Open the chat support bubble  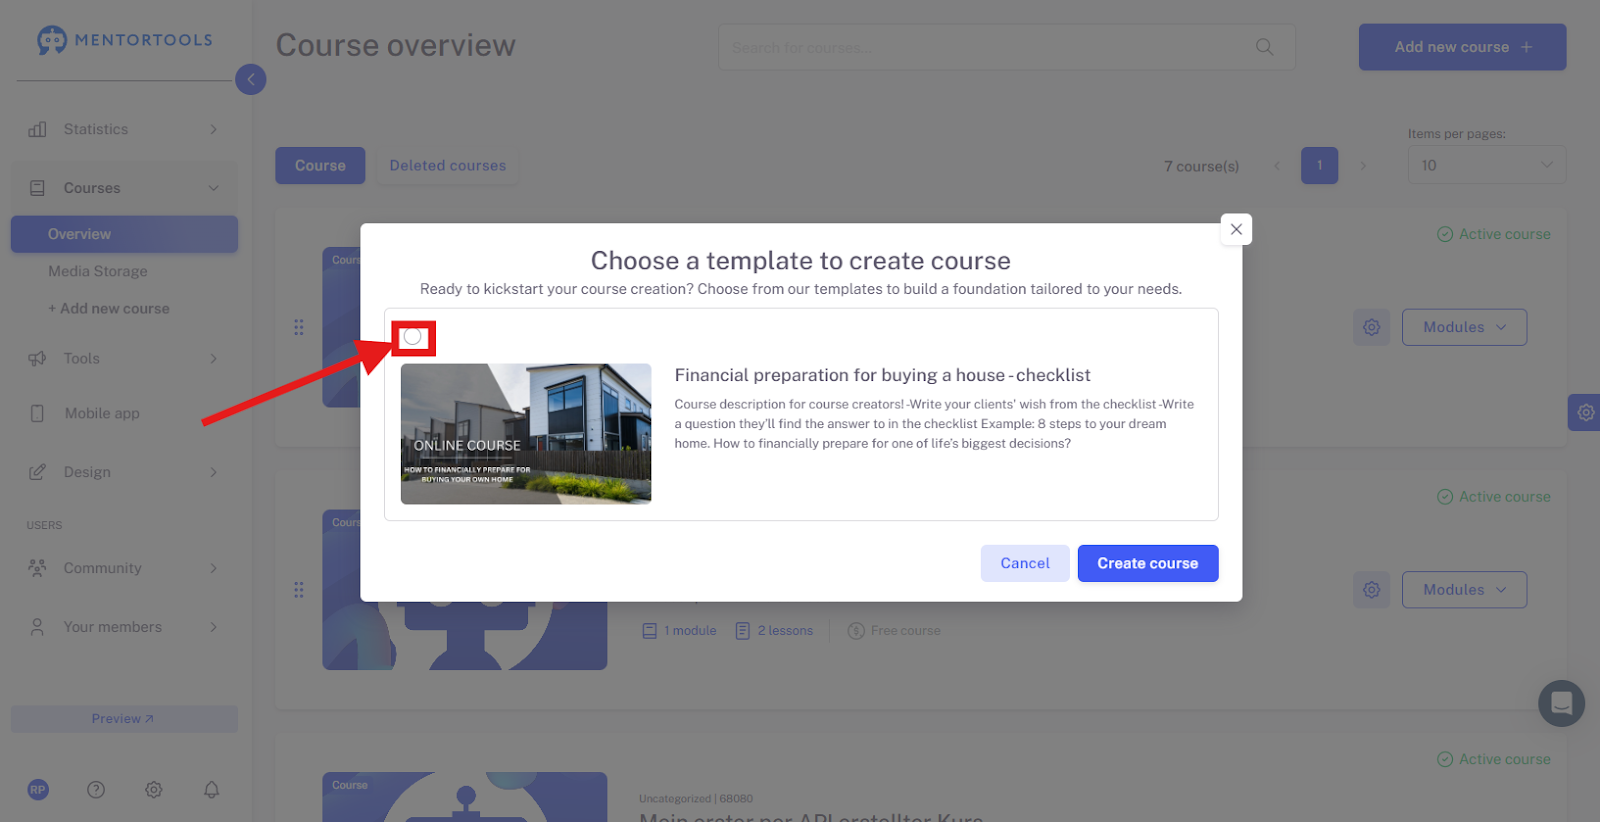[x=1561, y=704]
